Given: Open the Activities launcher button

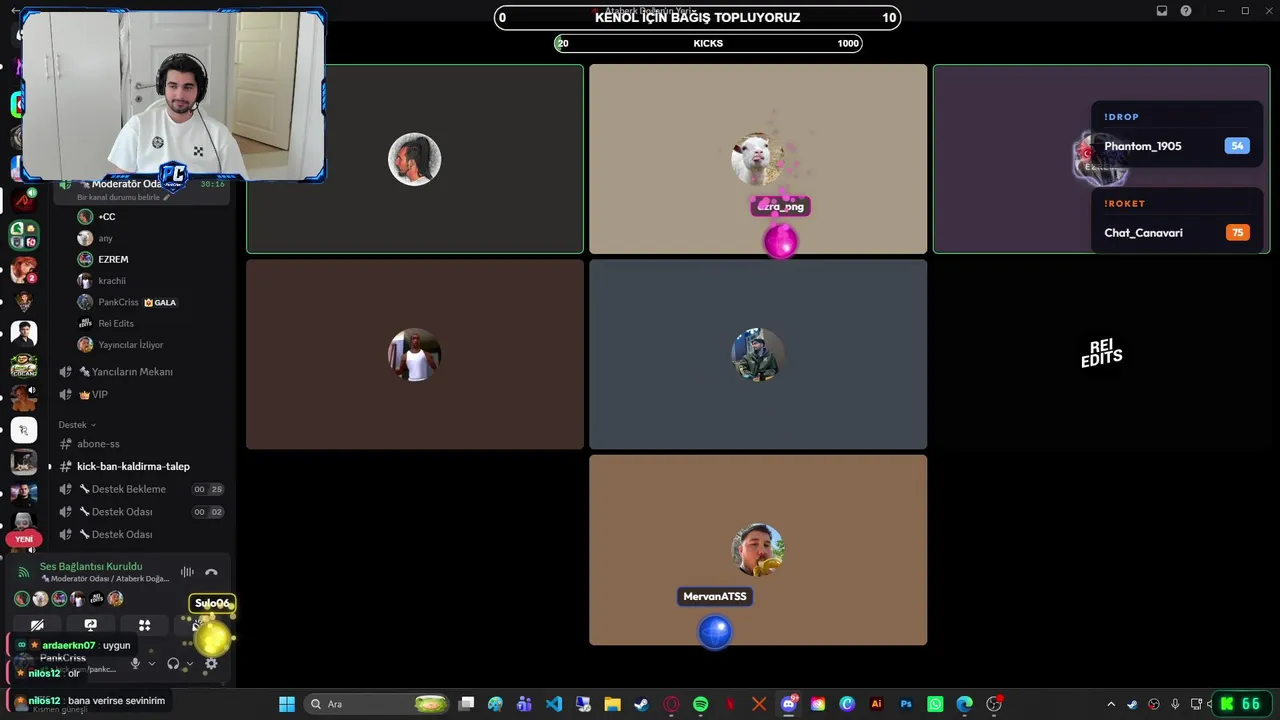Looking at the screenshot, I should (x=144, y=625).
